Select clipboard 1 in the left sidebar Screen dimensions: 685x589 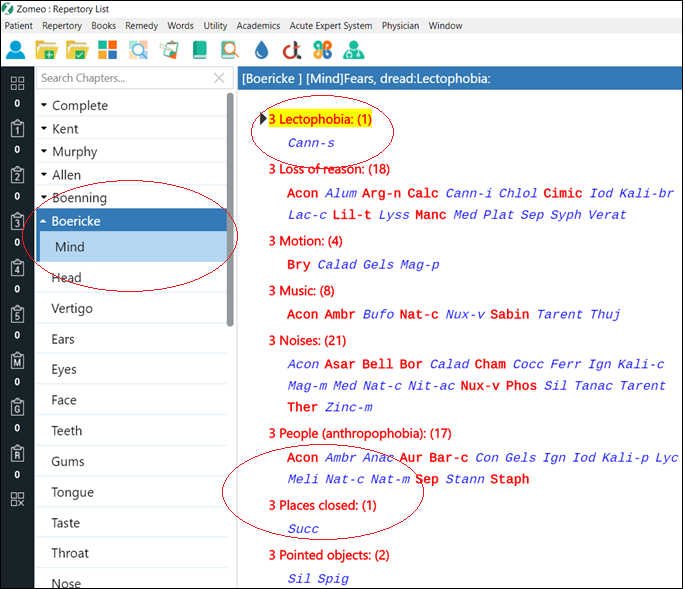[17, 129]
